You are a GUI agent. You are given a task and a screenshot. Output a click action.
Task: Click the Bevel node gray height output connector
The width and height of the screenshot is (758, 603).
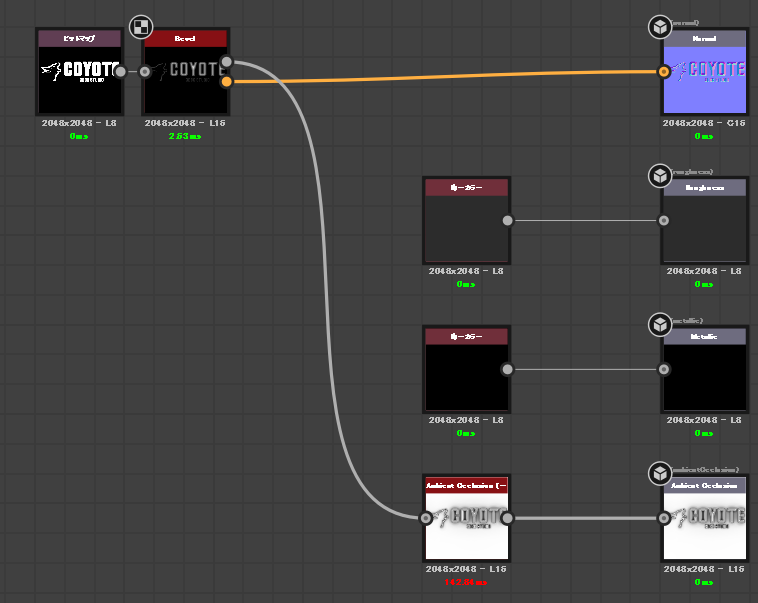226,61
